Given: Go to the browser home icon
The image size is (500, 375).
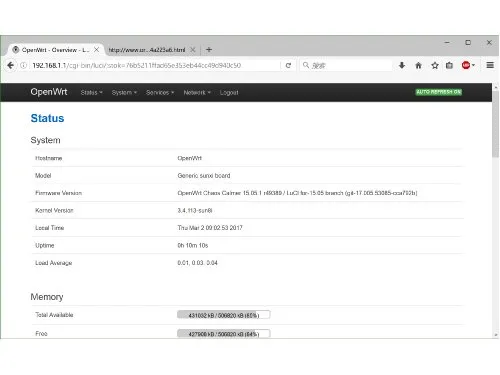Looking at the screenshot, I should click(418, 65).
